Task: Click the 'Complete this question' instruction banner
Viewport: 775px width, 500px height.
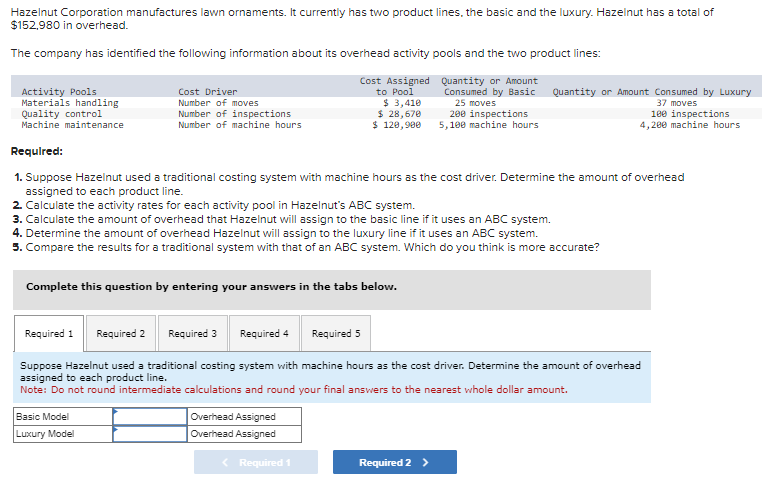Action: [332, 290]
